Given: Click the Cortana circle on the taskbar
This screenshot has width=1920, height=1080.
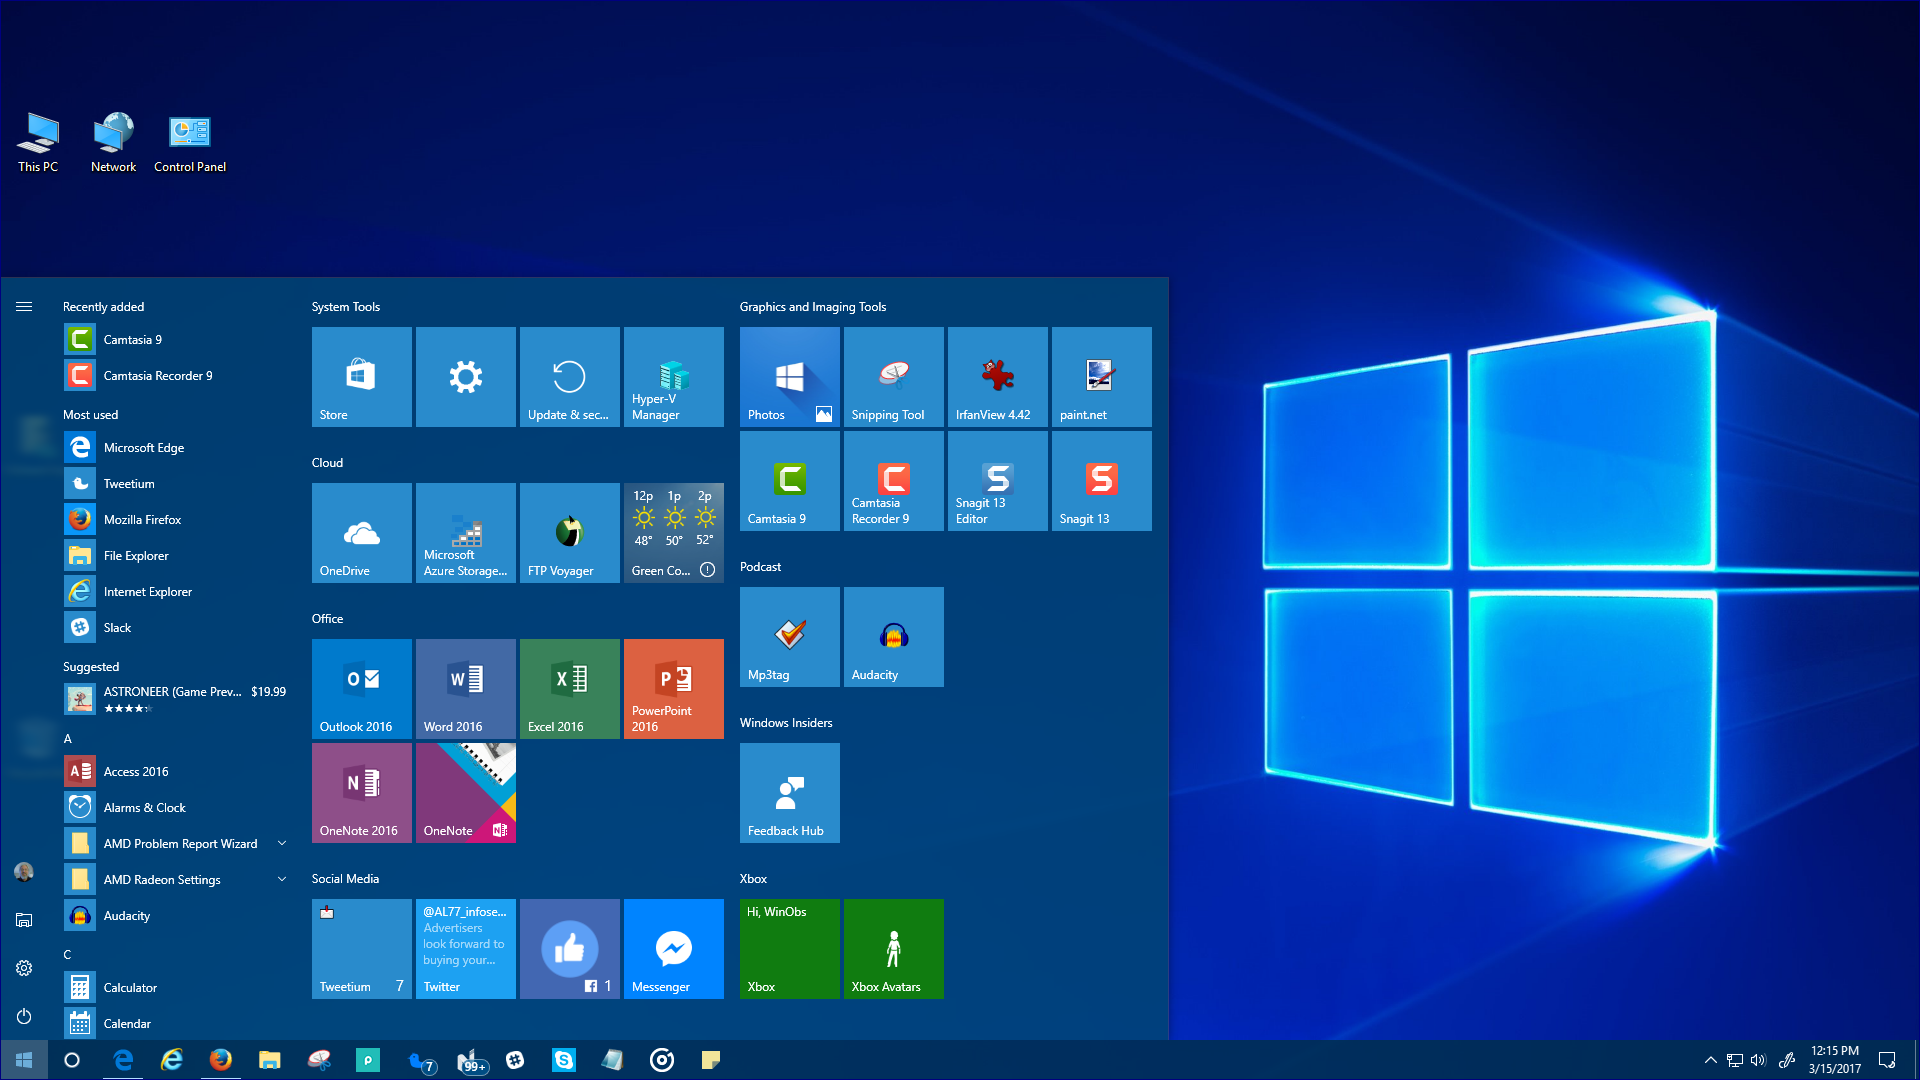Looking at the screenshot, I should [x=72, y=1060].
